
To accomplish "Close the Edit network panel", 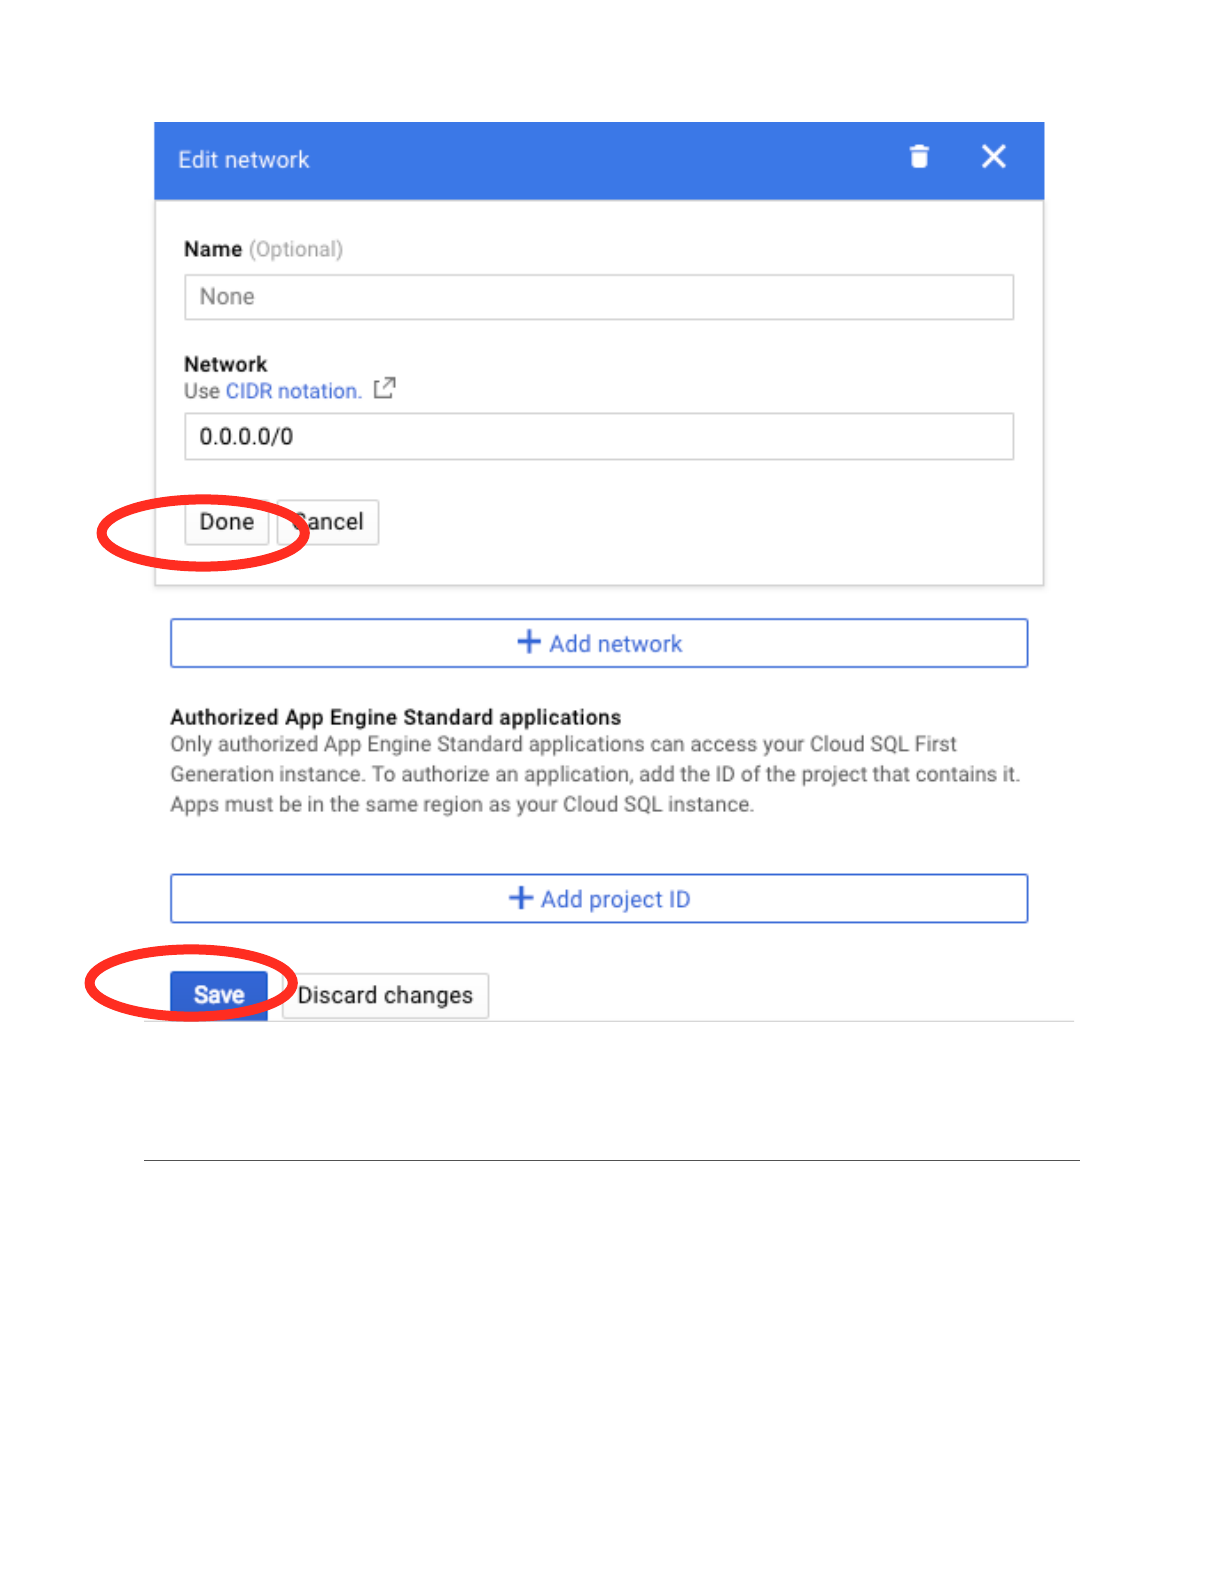I will point(993,157).
